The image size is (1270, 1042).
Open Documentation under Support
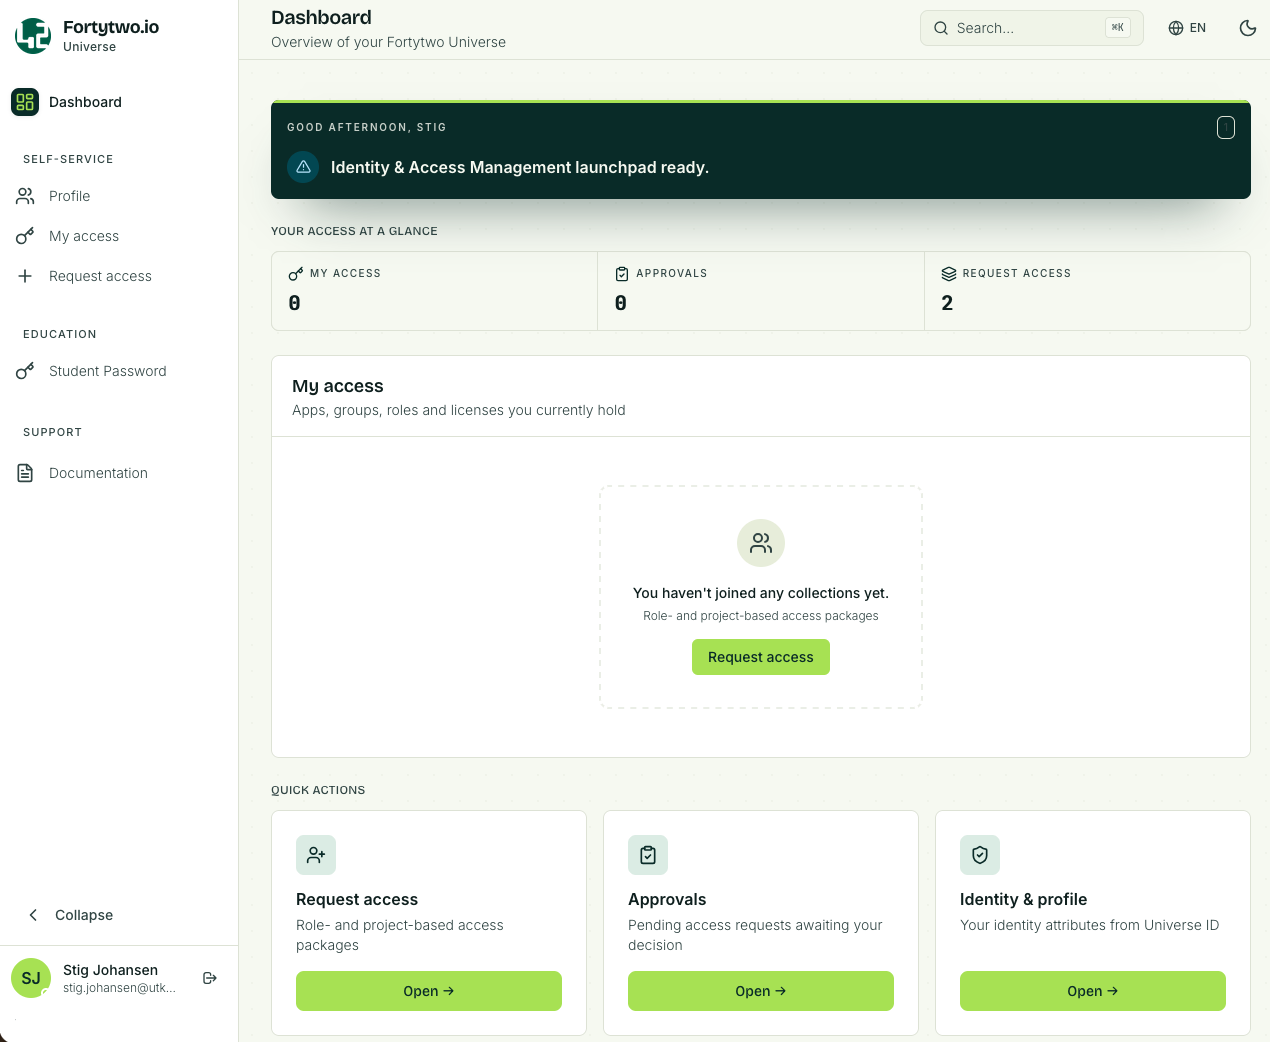(x=119, y=473)
